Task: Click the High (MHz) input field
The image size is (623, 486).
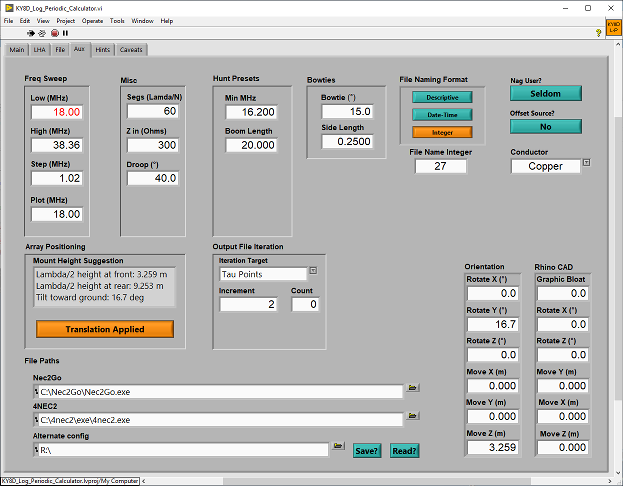Action: pos(57,145)
